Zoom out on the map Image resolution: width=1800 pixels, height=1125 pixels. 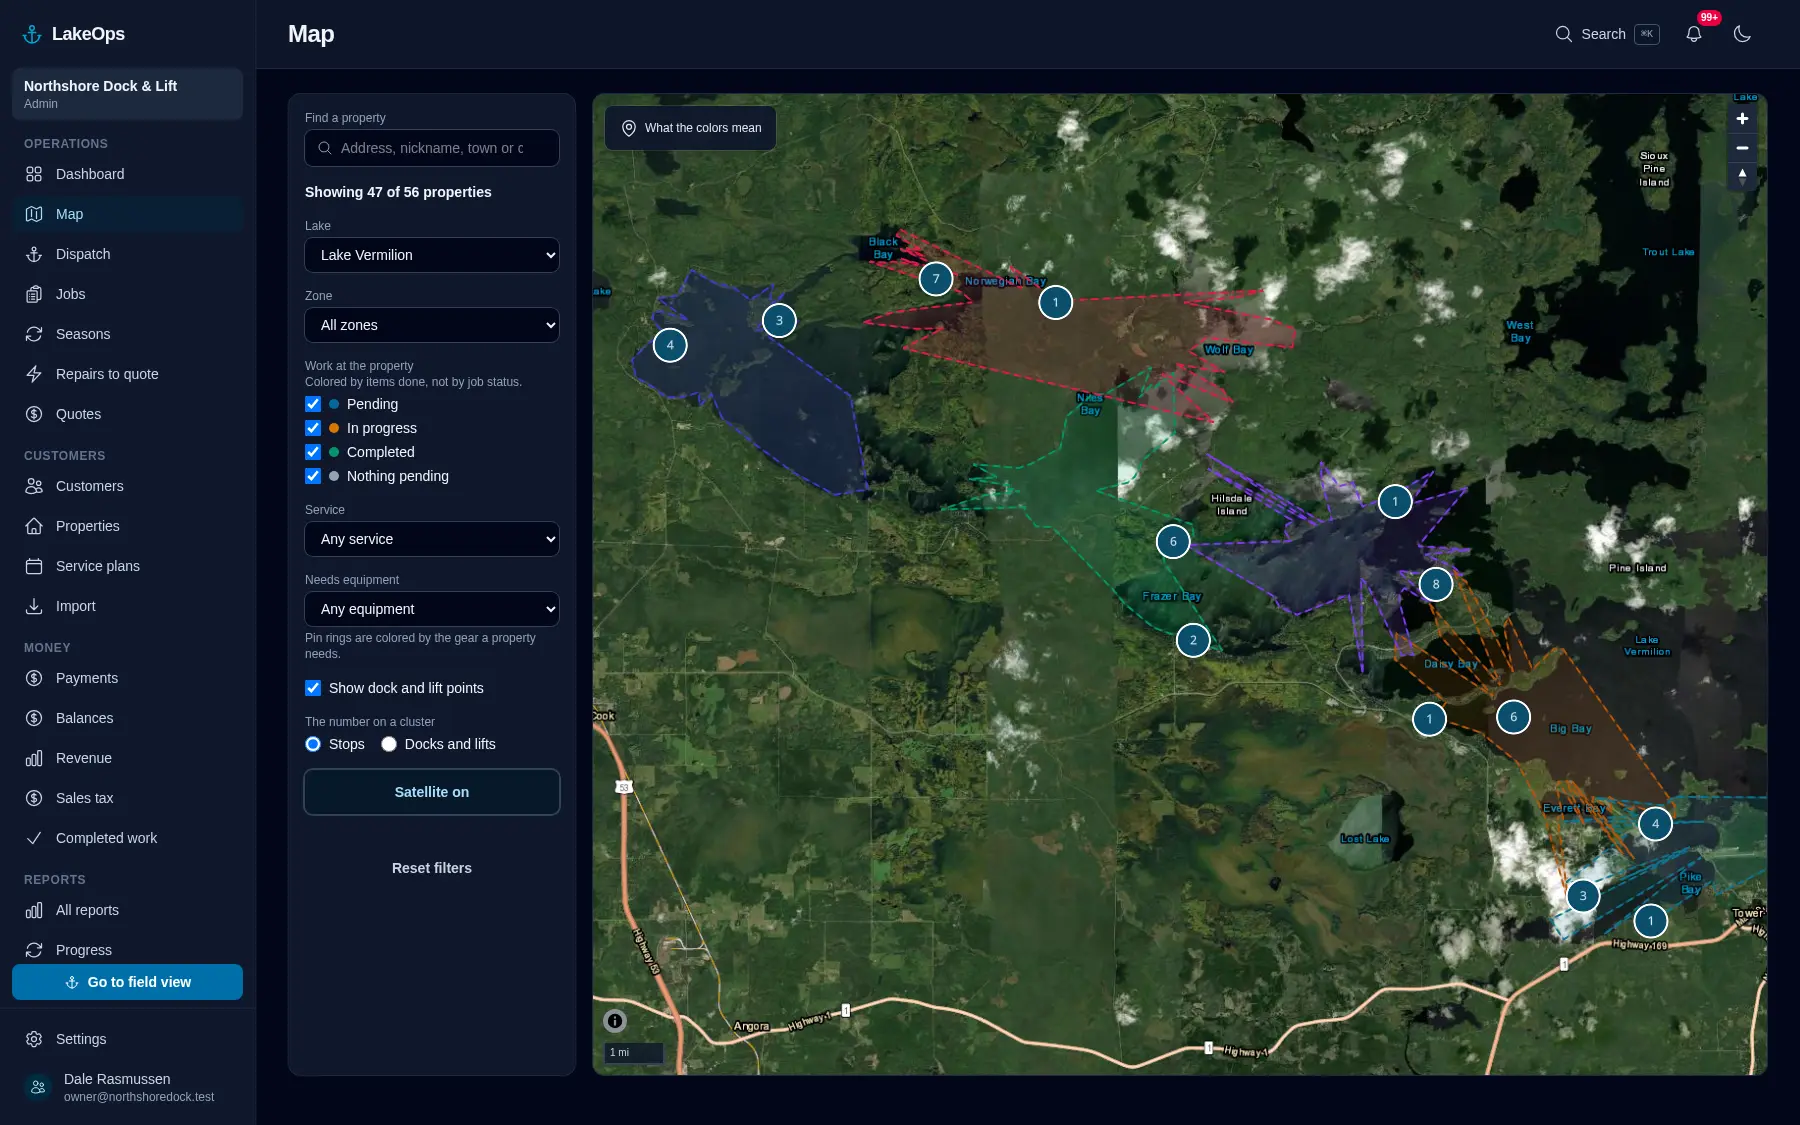[1742, 148]
